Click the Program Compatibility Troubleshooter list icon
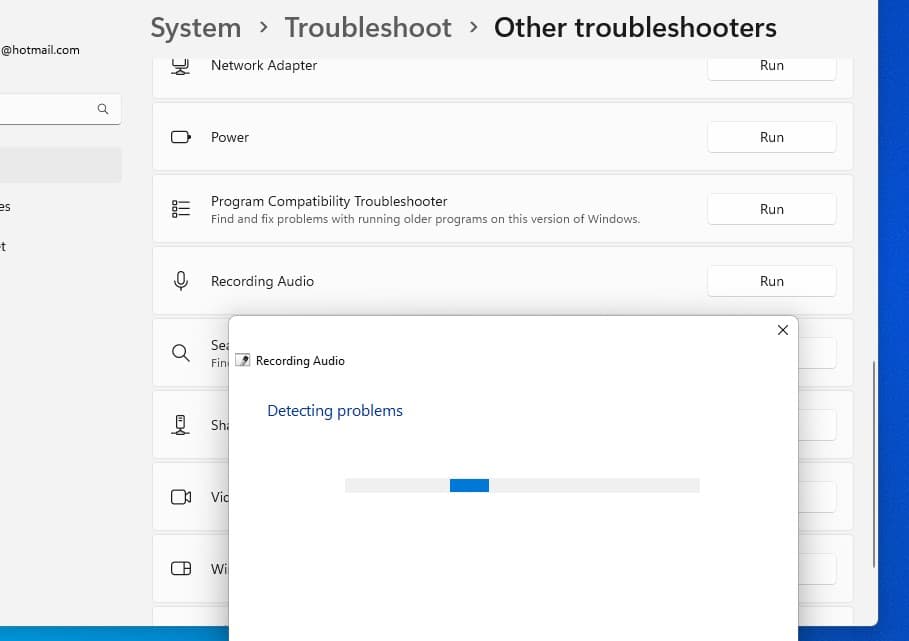909x641 pixels. (181, 209)
